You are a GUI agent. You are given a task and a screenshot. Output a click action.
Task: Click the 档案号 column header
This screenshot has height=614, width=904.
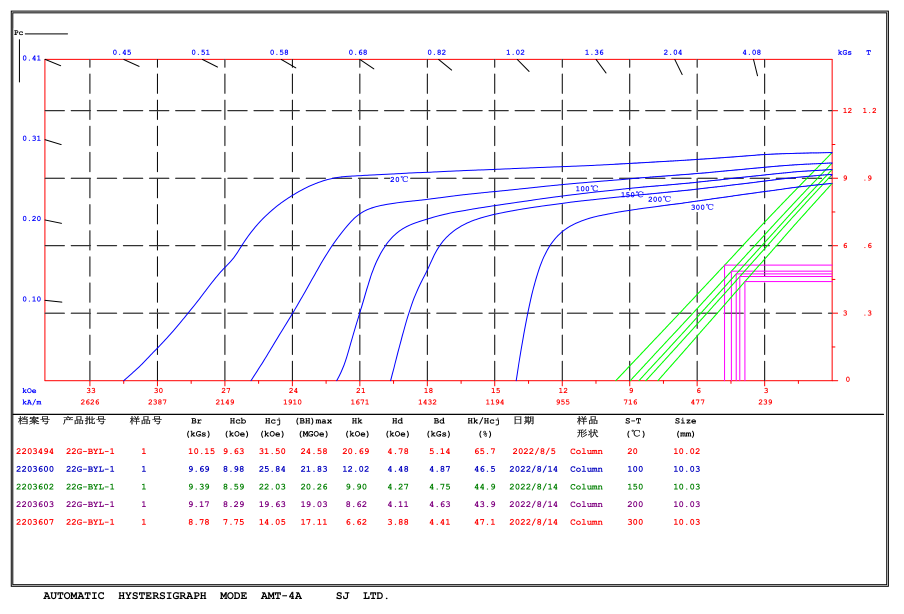coord(34,421)
